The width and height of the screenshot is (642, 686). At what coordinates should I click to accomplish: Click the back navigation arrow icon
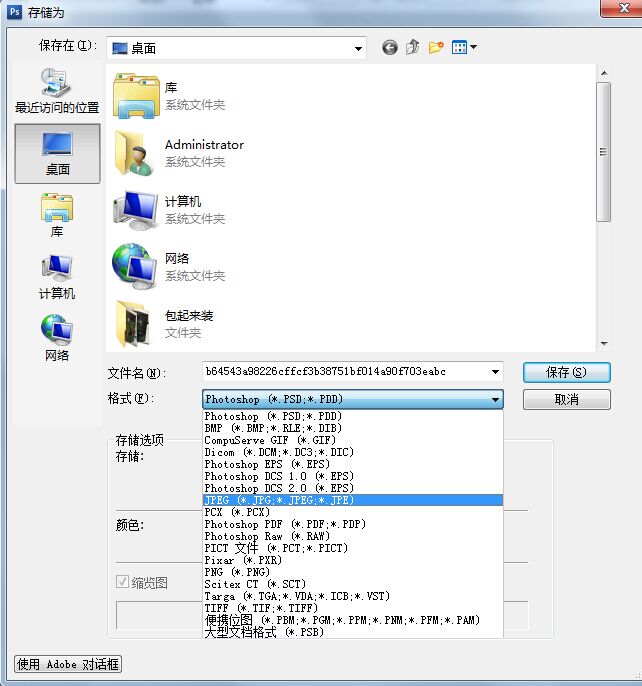pyautogui.click(x=389, y=47)
